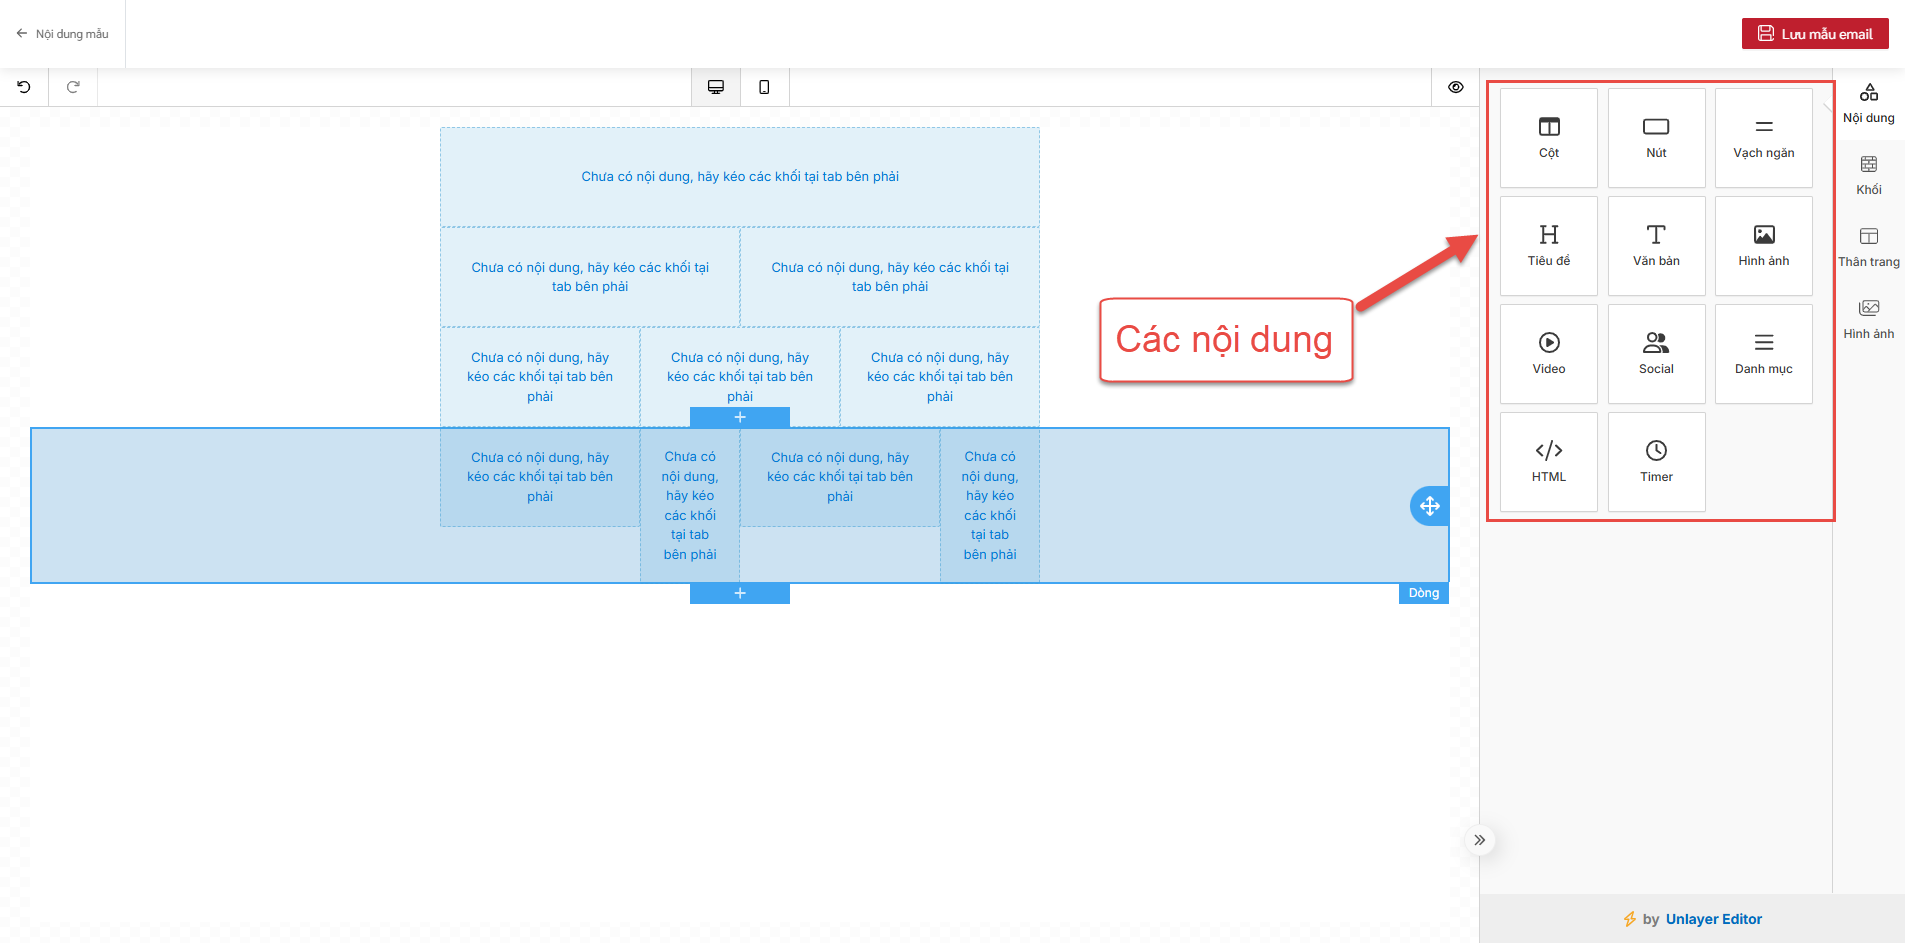
Task: Select the Văn bản text block
Action: point(1656,246)
